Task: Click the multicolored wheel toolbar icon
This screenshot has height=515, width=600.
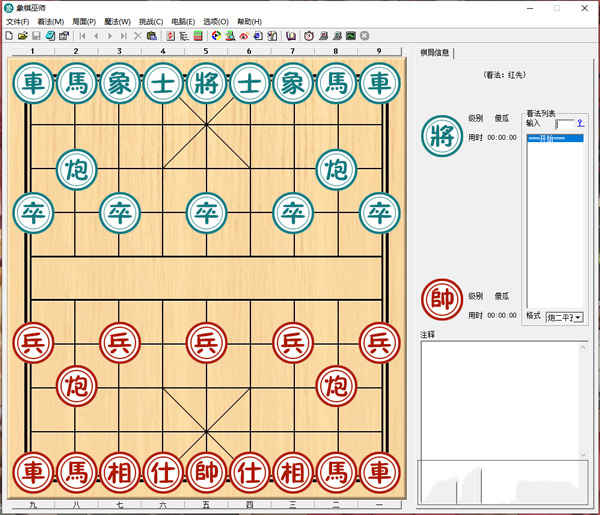Action: click(216, 36)
